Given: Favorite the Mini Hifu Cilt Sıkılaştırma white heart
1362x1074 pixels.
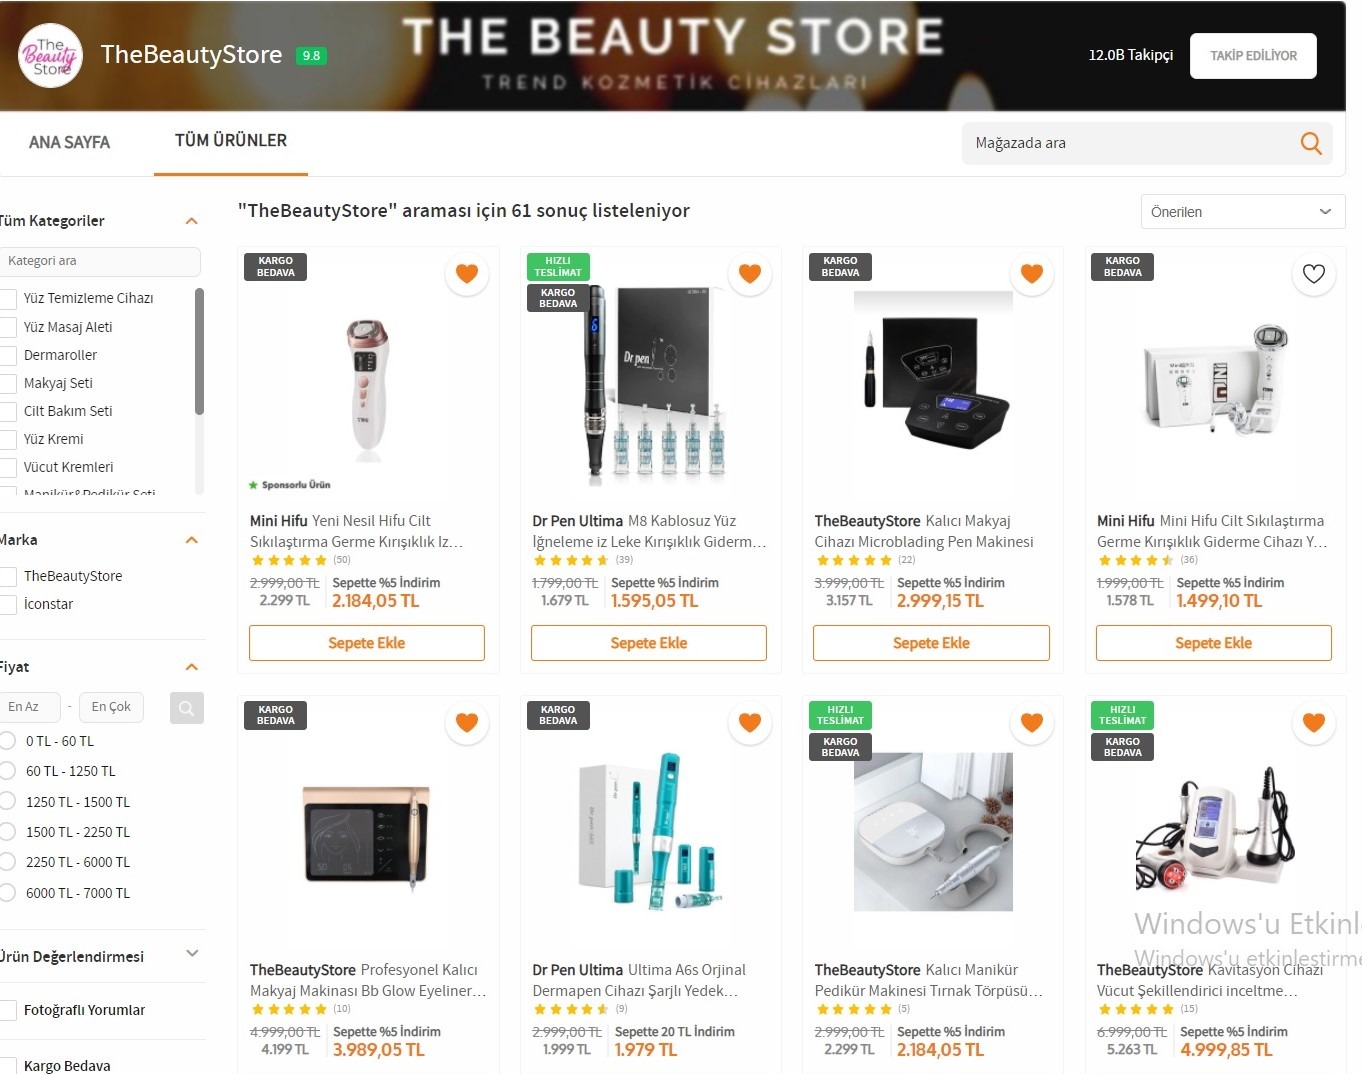Looking at the screenshot, I should pos(1314,273).
